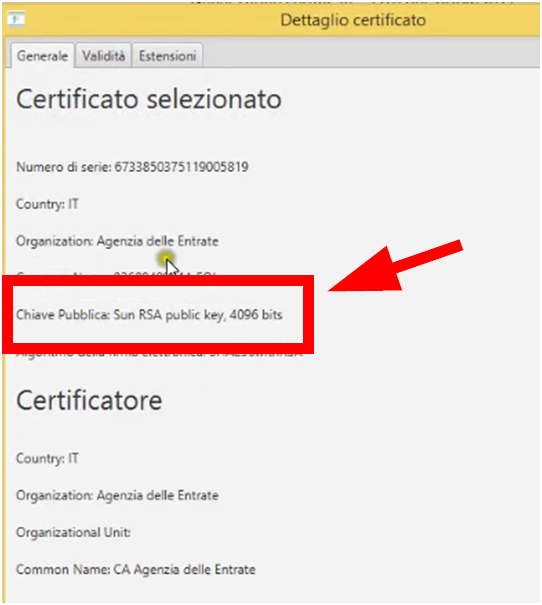Click the 'Organizational Unit:' line
The width and height of the screenshot is (542, 605).
73,532
